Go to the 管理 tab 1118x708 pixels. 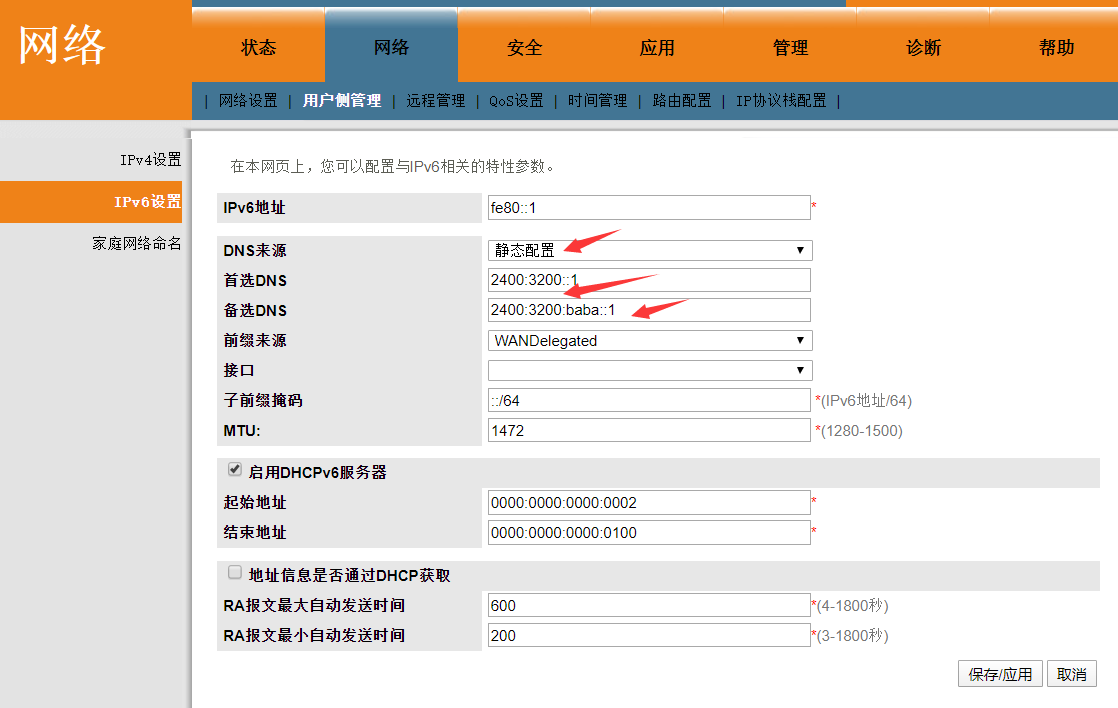tap(790, 48)
